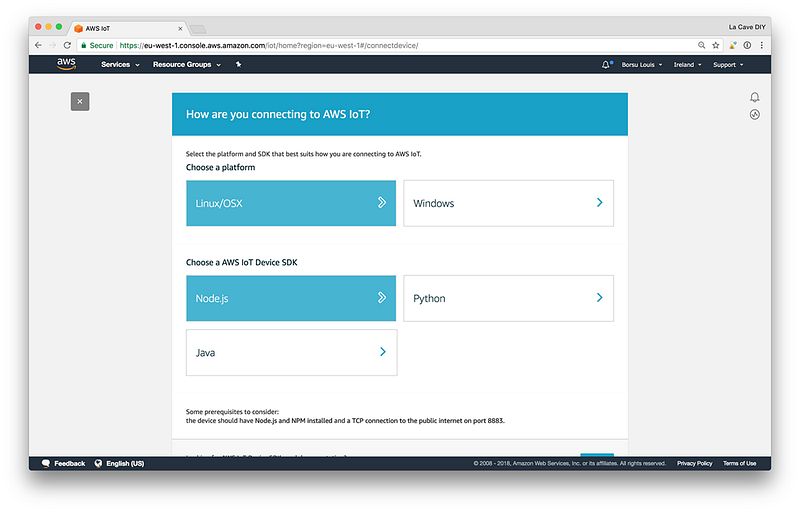Click the circular extension icon in toolbar
The width and height of the screenshot is (800, 512).
click(747, 45)
